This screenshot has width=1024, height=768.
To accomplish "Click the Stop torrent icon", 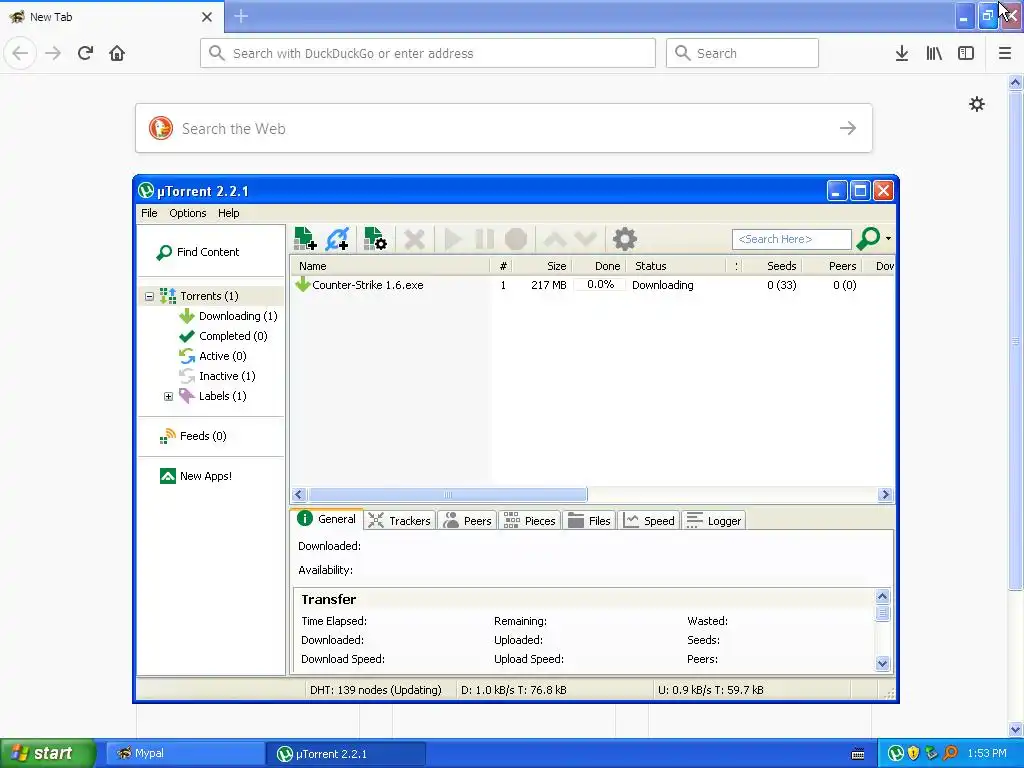I will click(516, 239).
